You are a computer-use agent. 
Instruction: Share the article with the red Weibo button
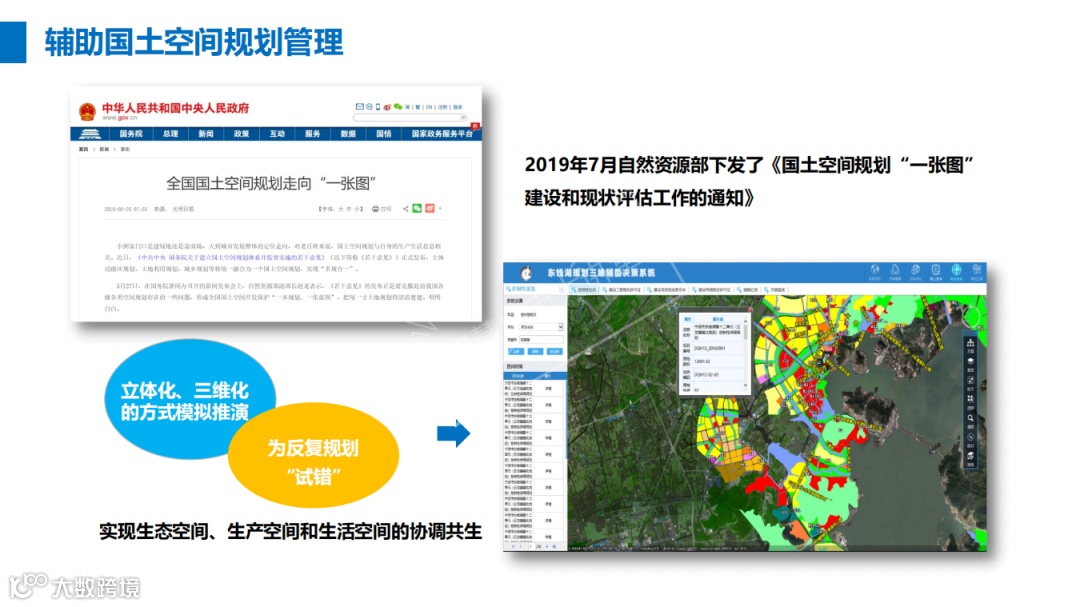[430, 208]
